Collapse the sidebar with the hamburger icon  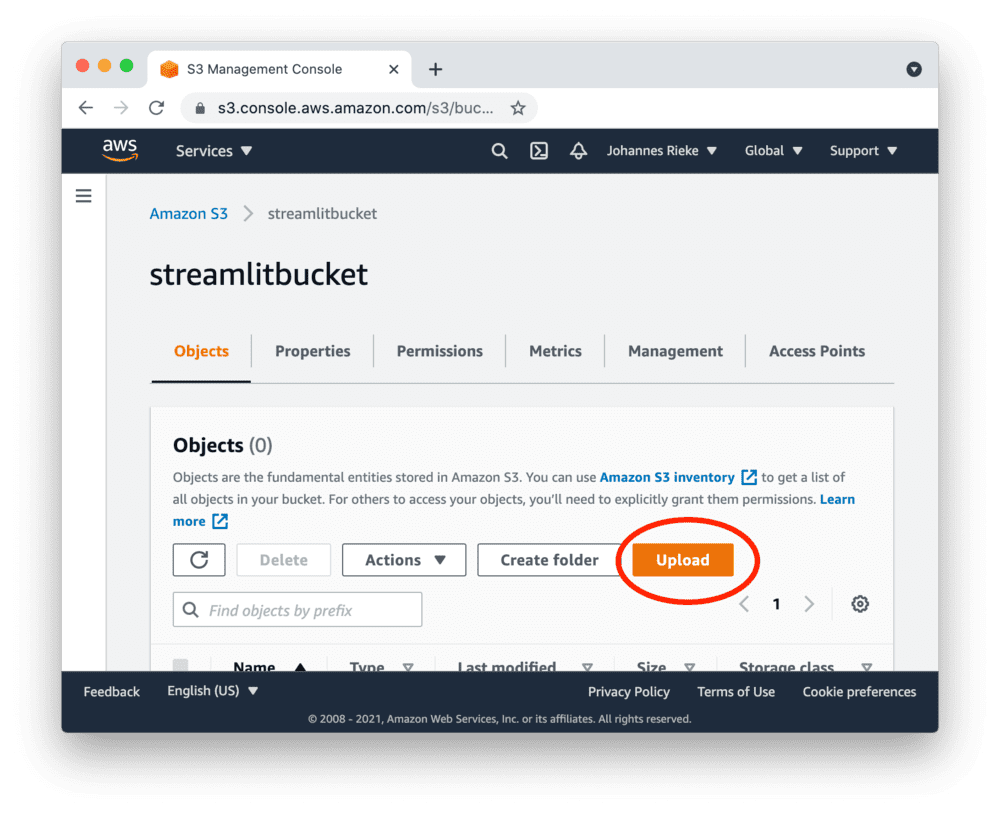tap(83, 195)
